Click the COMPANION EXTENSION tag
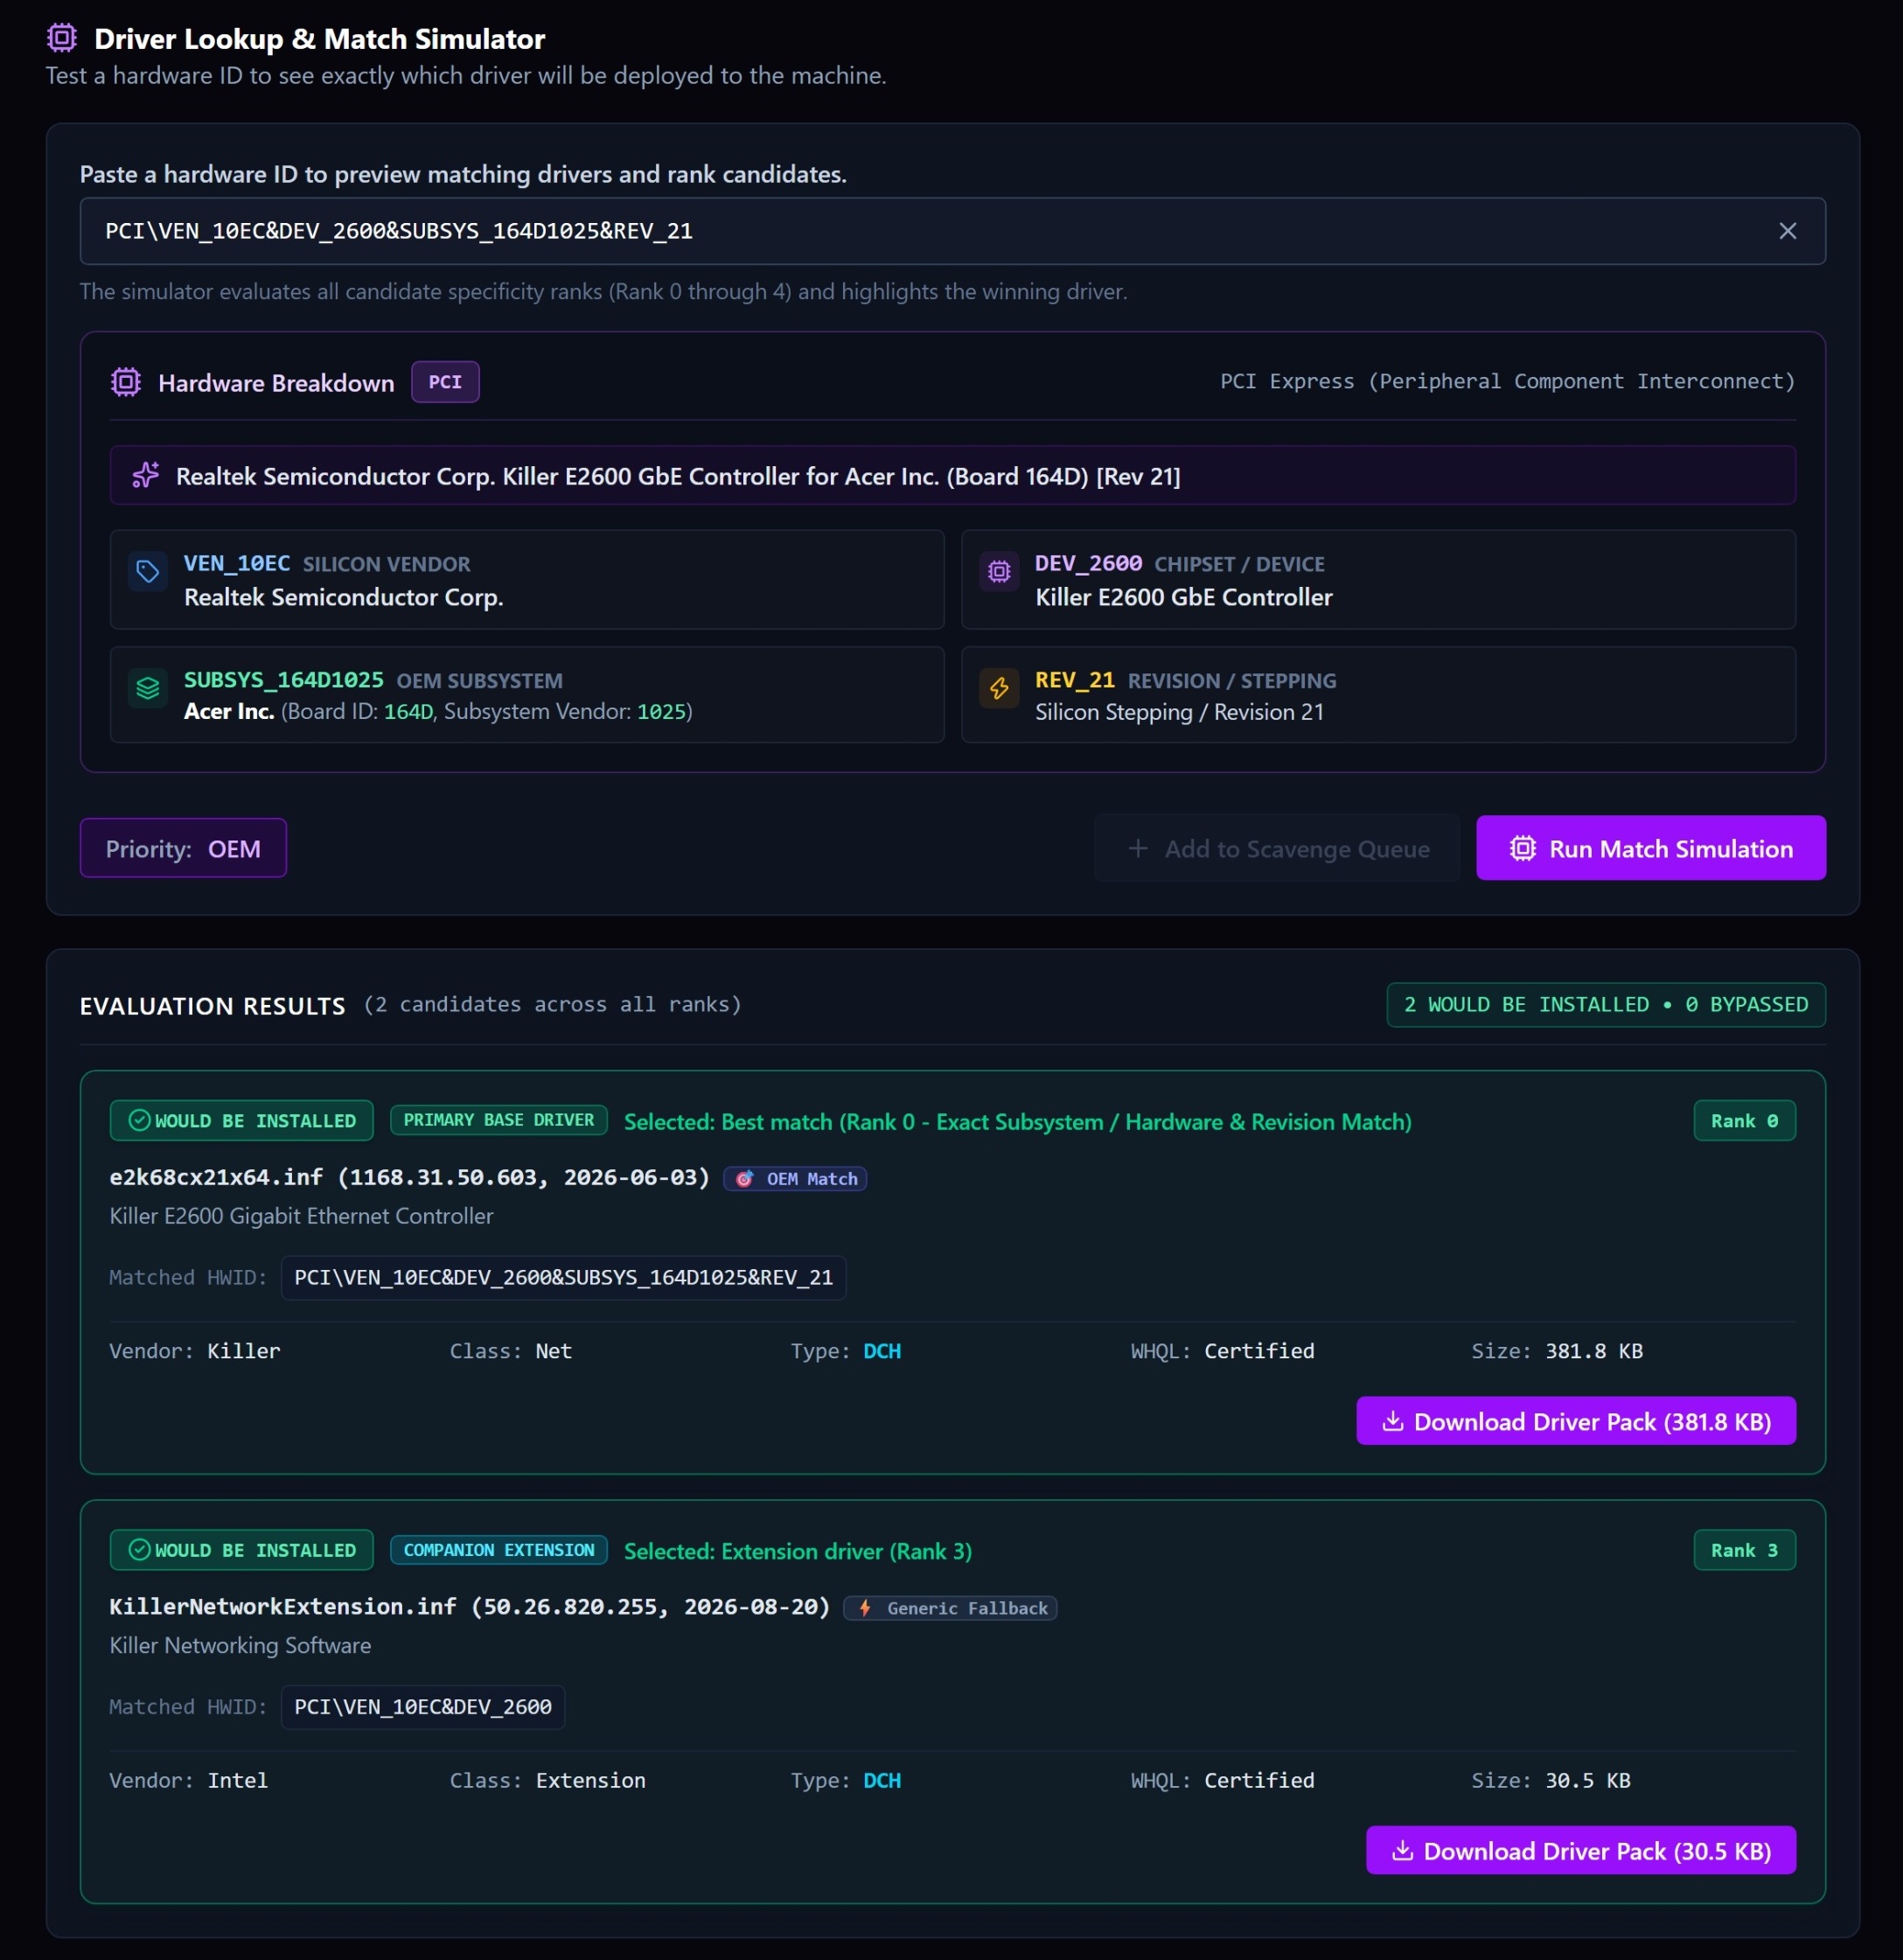The image size is (1903, 1960). coord(498,1549)
